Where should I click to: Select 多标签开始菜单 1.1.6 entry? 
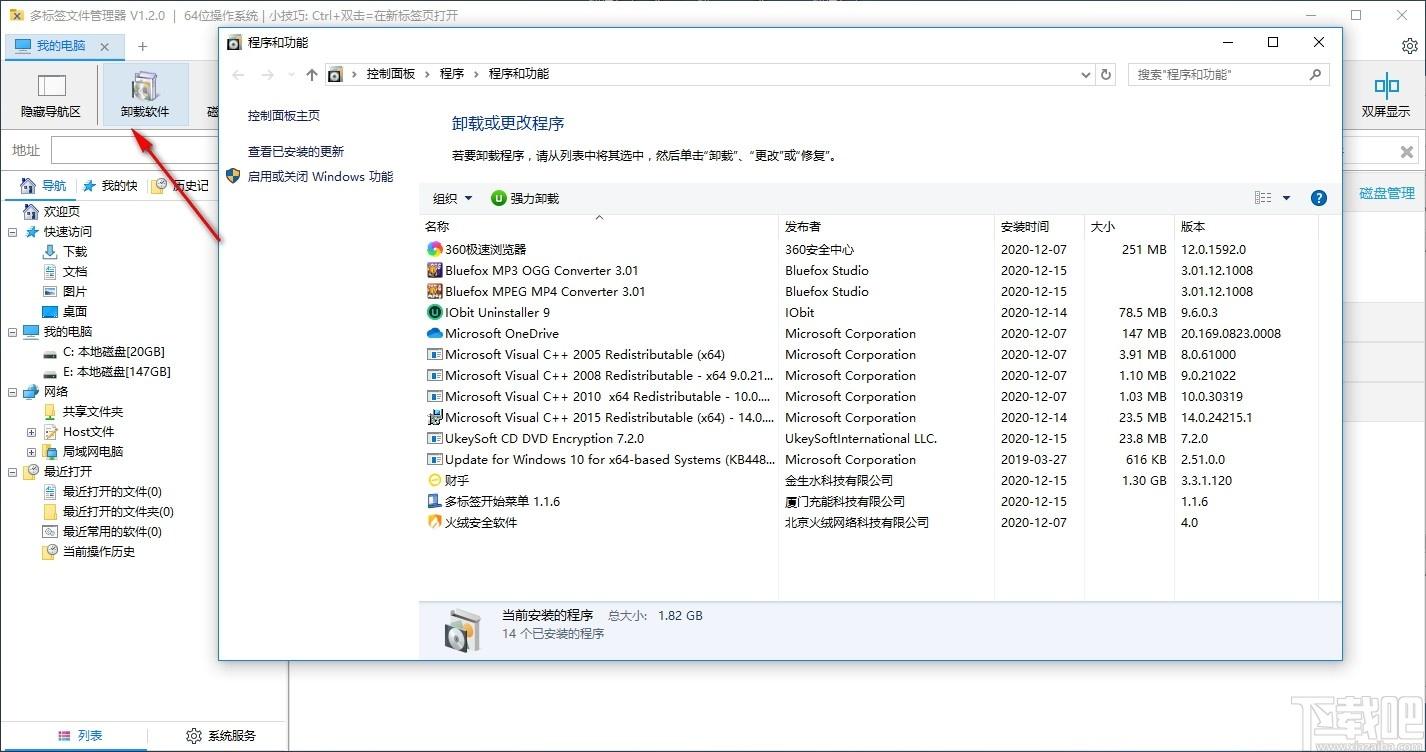pos(870,502)
